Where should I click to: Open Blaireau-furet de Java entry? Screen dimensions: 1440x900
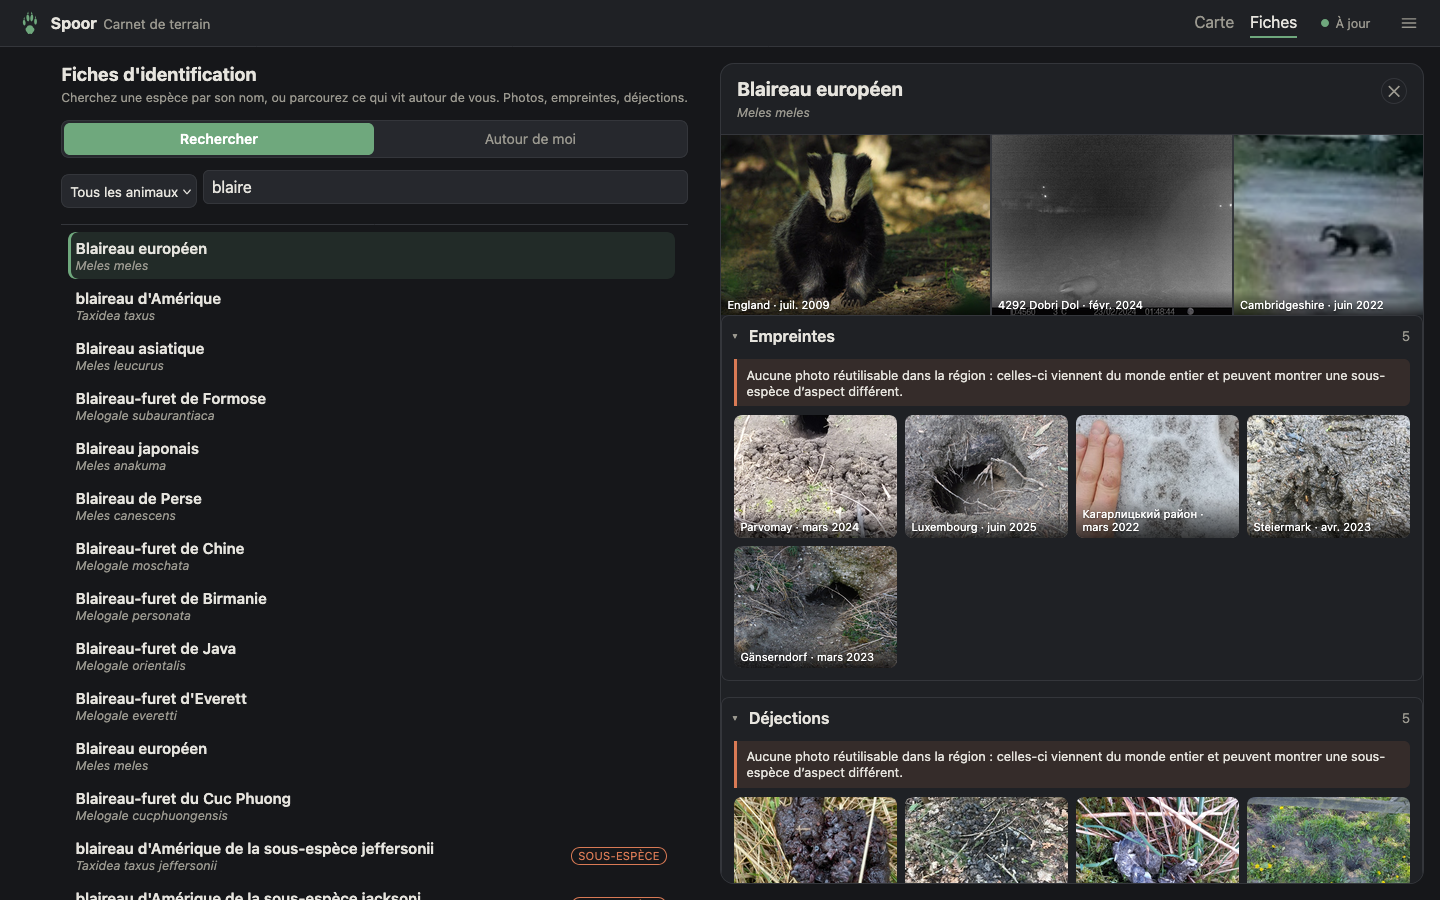[x=371, y=656]
